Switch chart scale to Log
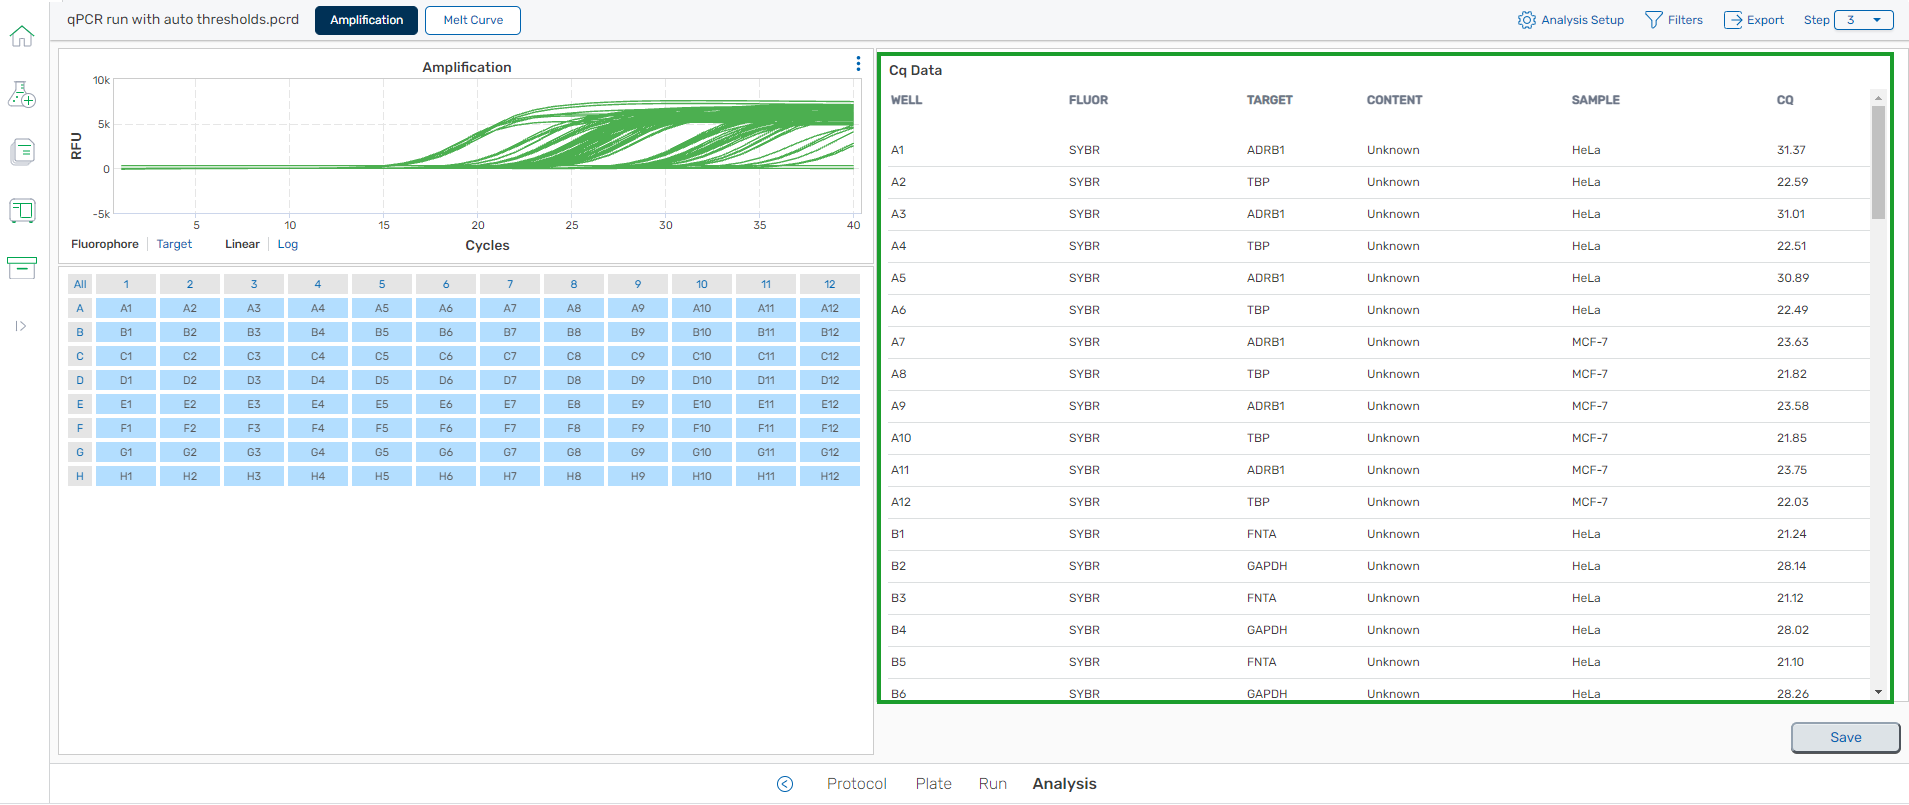The height and width of the screenshot is (805, 1909). [288, 244]
